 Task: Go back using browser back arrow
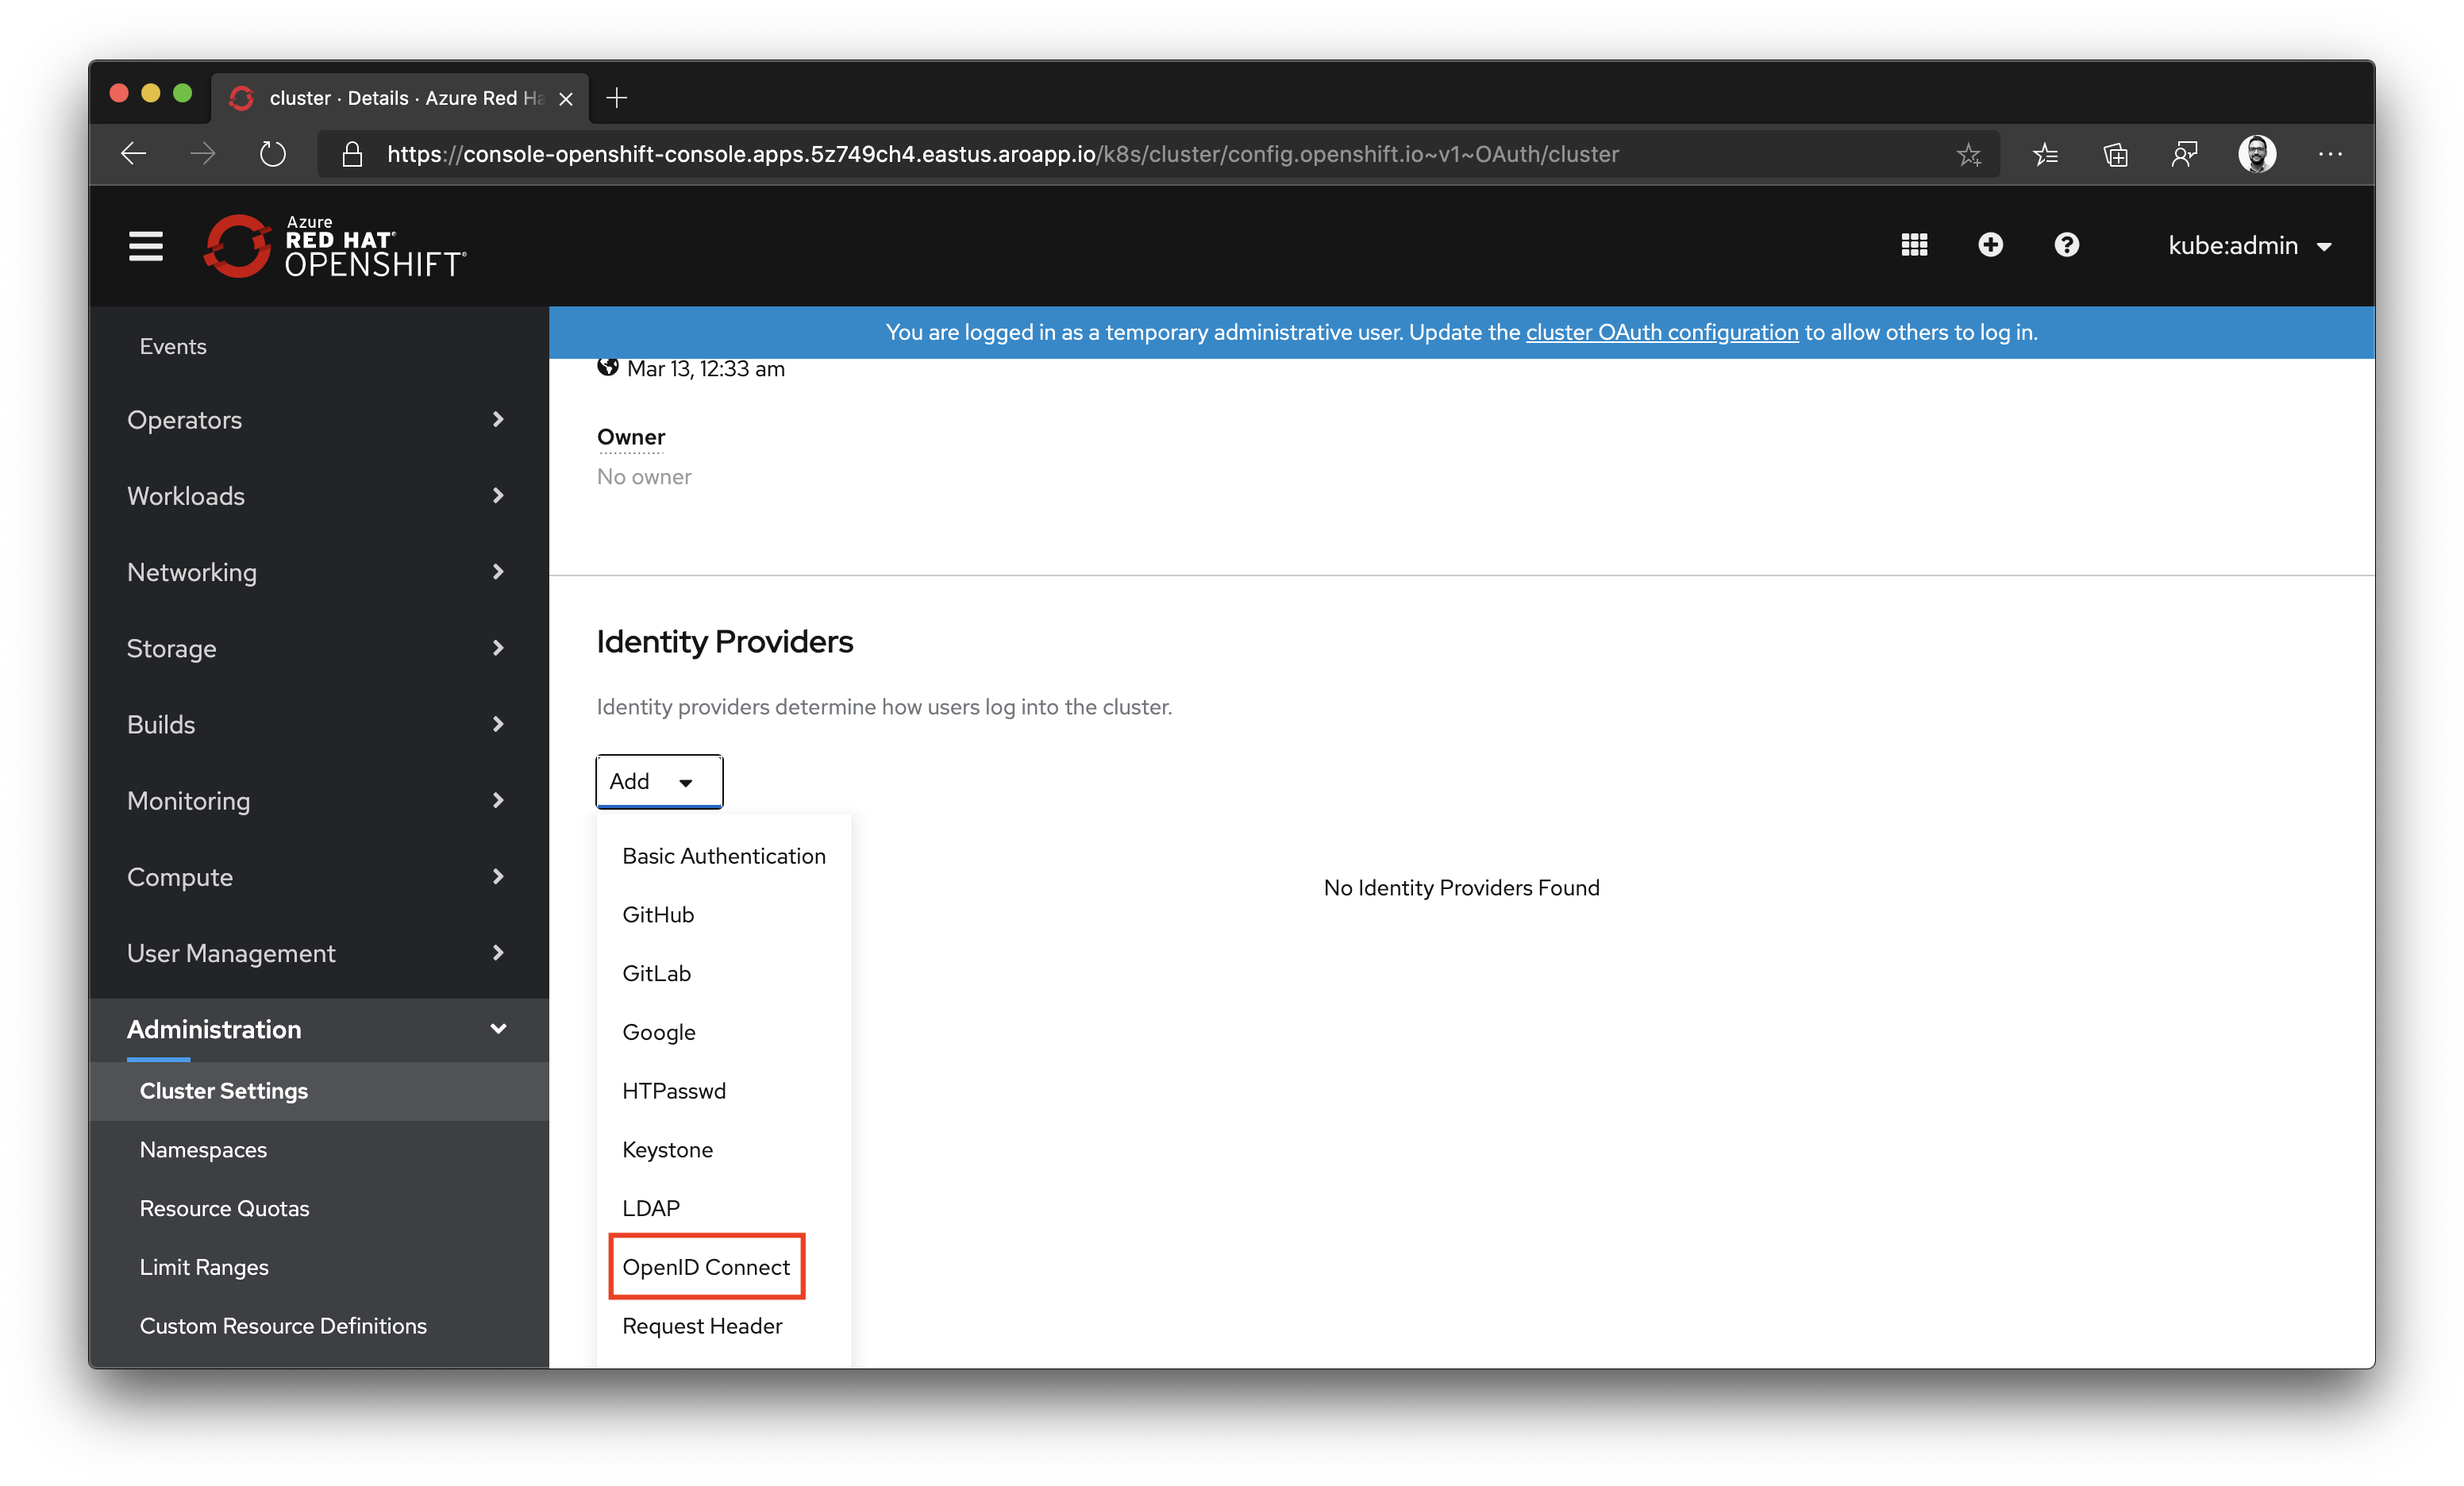(133, 154)
